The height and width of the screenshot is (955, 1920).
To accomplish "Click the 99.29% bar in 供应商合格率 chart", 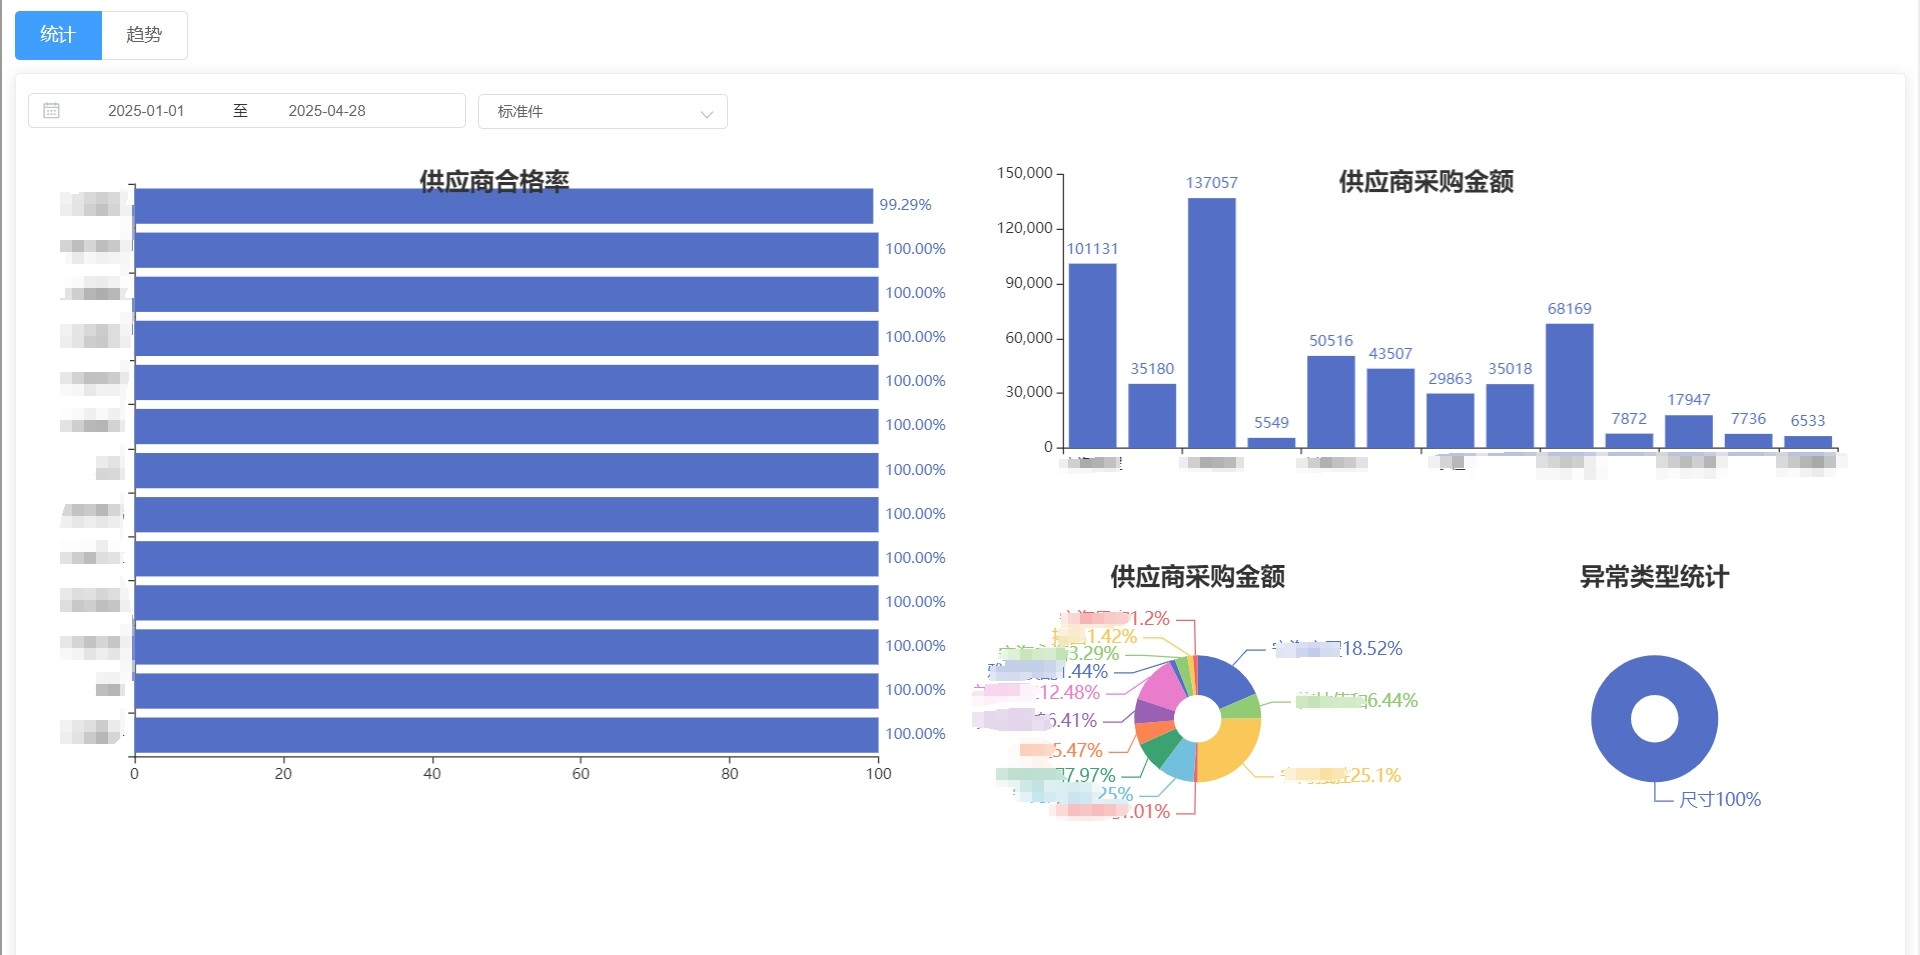I will 500,204.
